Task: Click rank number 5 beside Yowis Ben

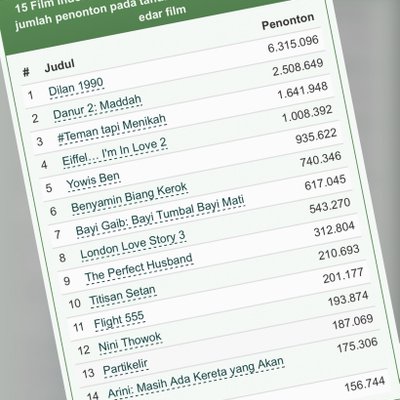Action: click(49, 188)
